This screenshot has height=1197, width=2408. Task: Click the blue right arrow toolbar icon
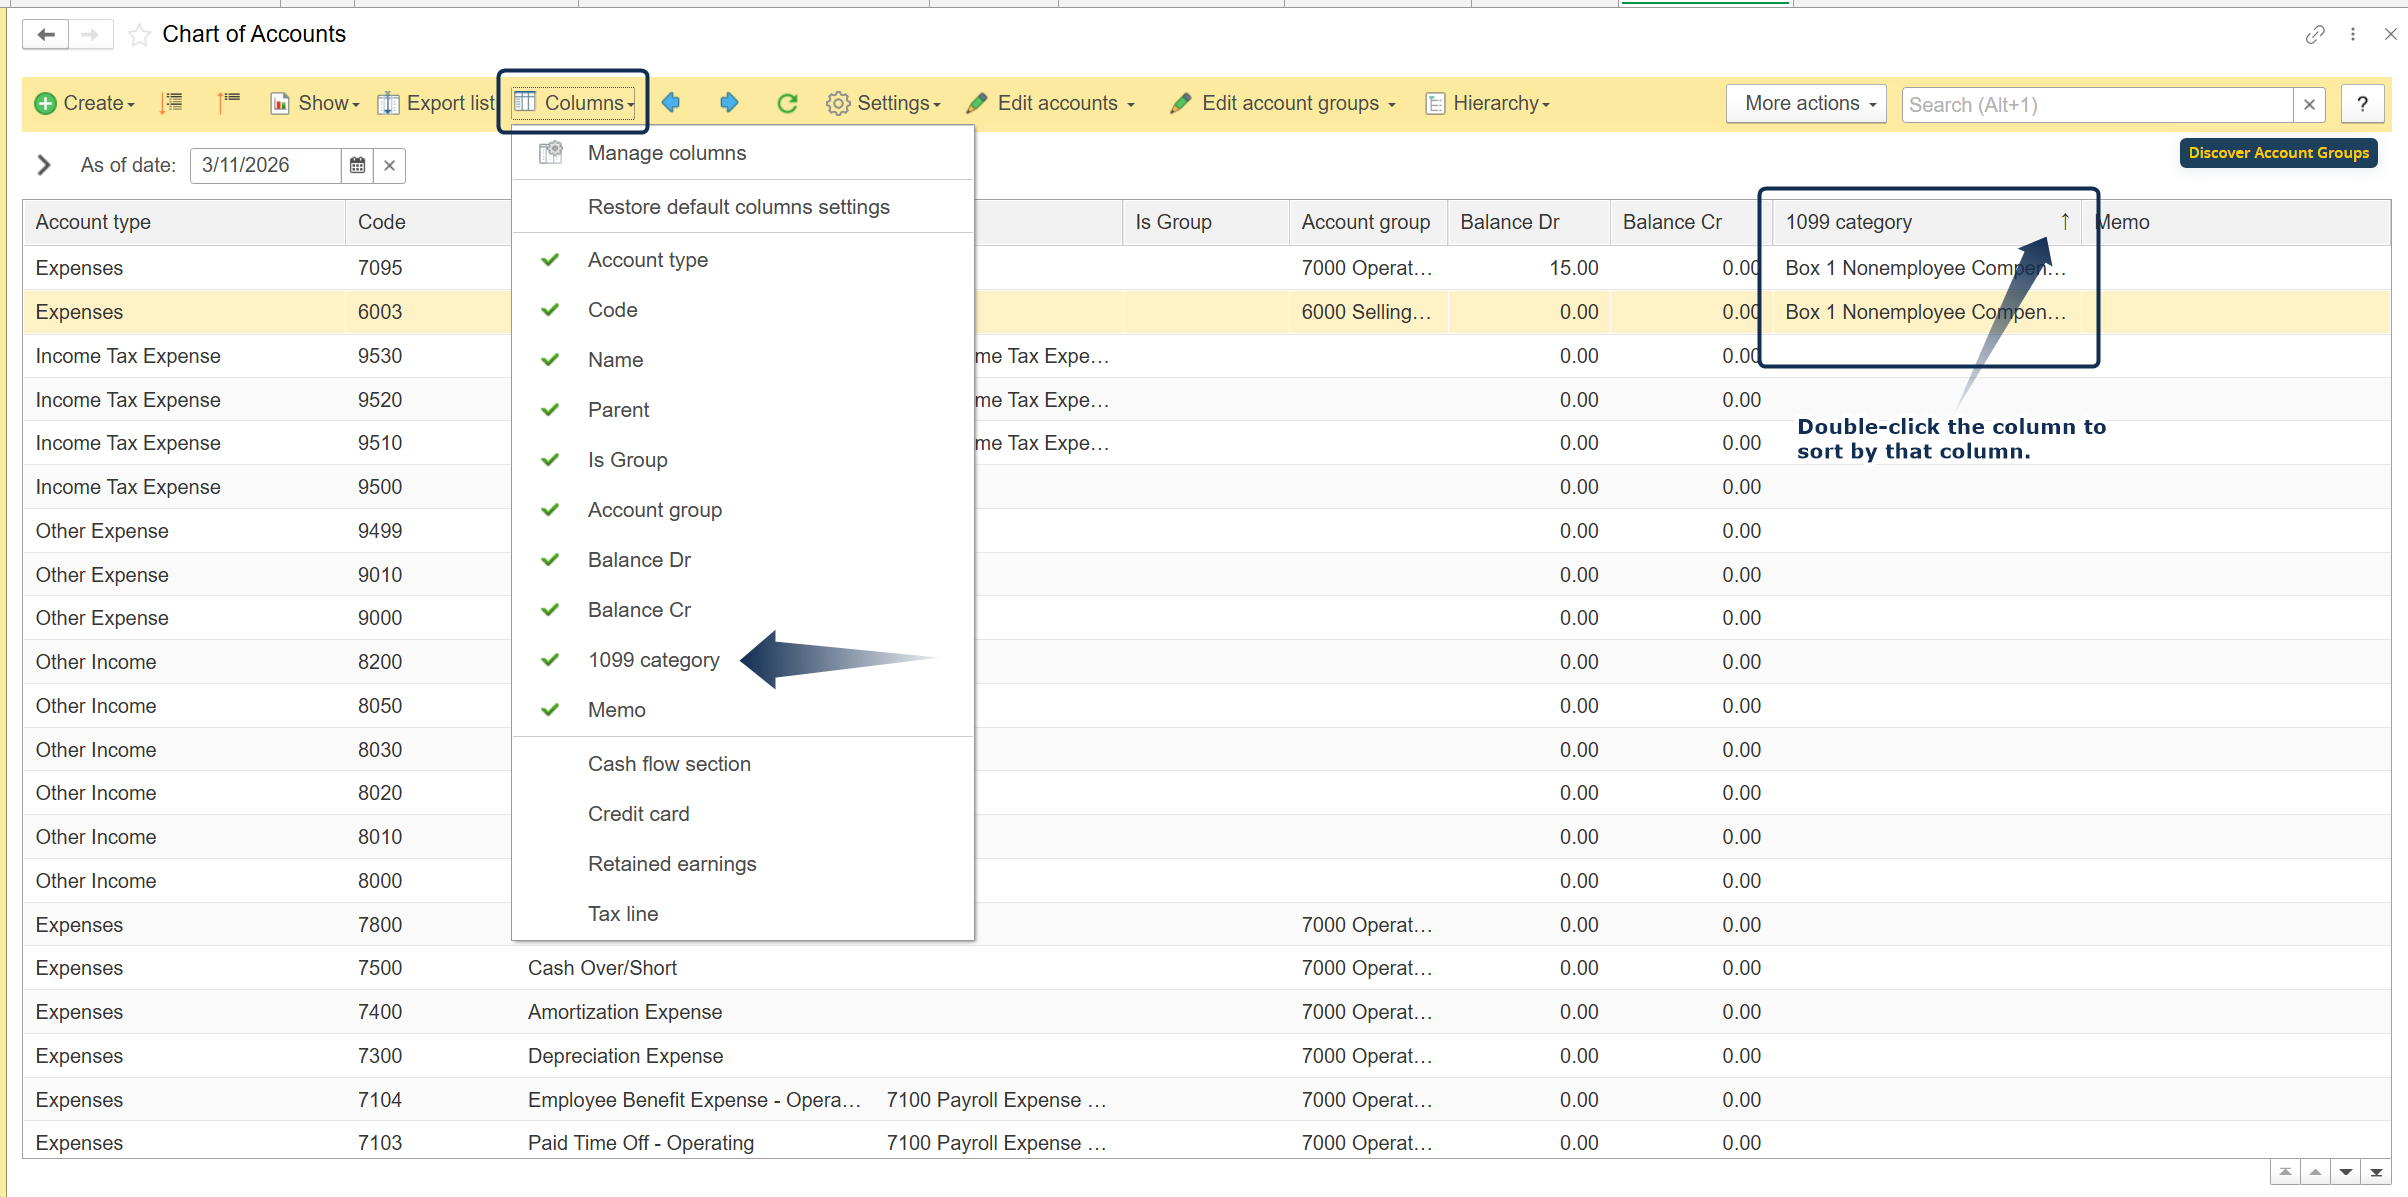pyautogui.click(x=729, y=103)
